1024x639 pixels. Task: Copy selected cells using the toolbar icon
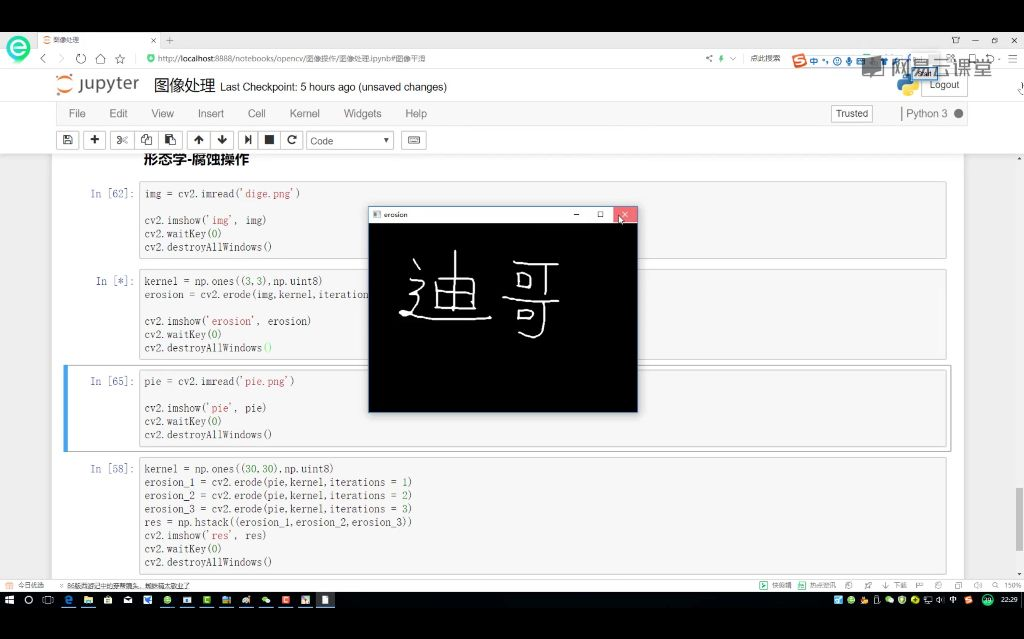coord(146,140)
